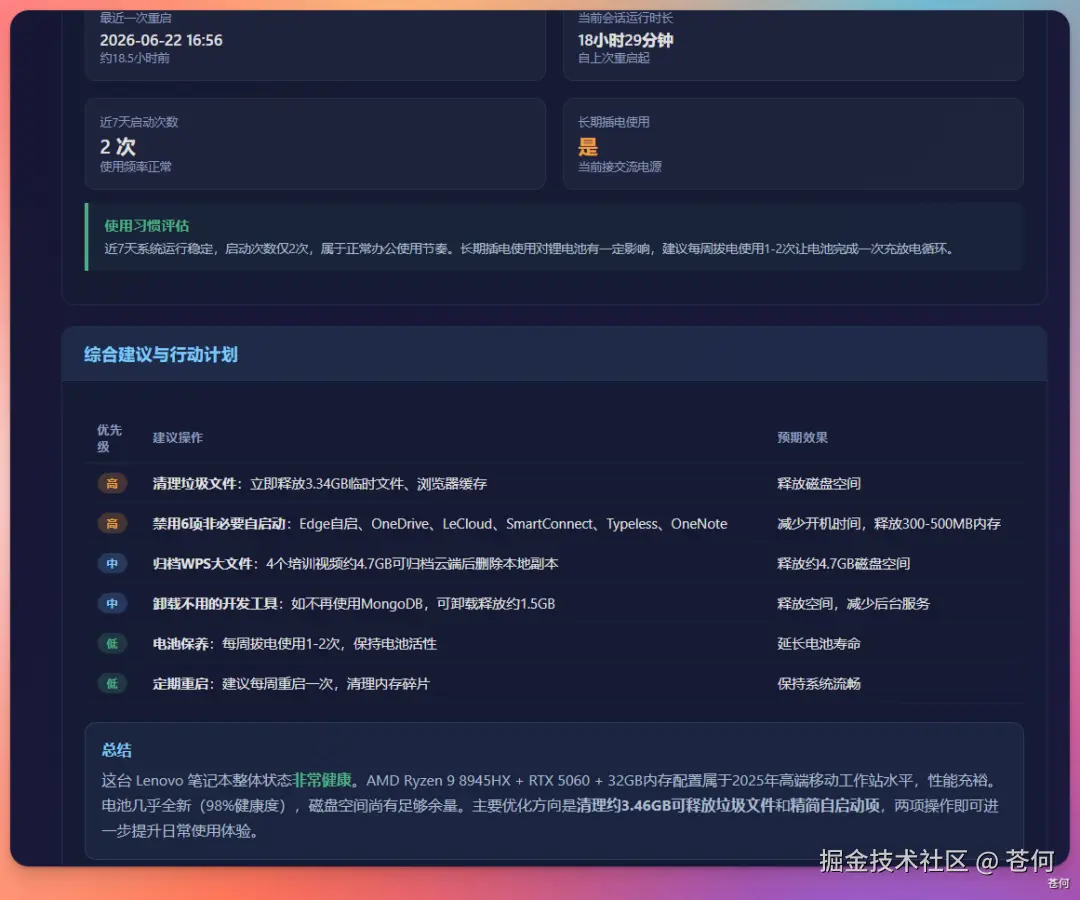Click the 释放磁盘空间 expected effect cell
Viewport: 1080px width, 900px height.
tap(818, 483)
